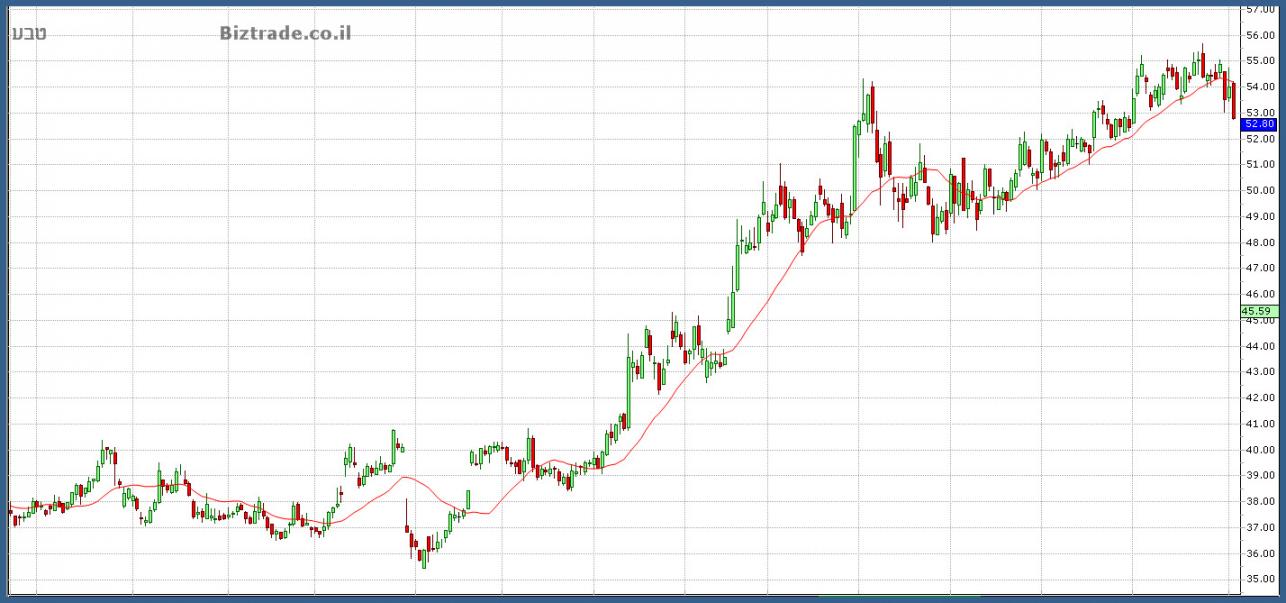Viewport: 1286px width, 603px height.
Task: Pick the 36.00 price axis label
Action: click(x=1259, y=554)
